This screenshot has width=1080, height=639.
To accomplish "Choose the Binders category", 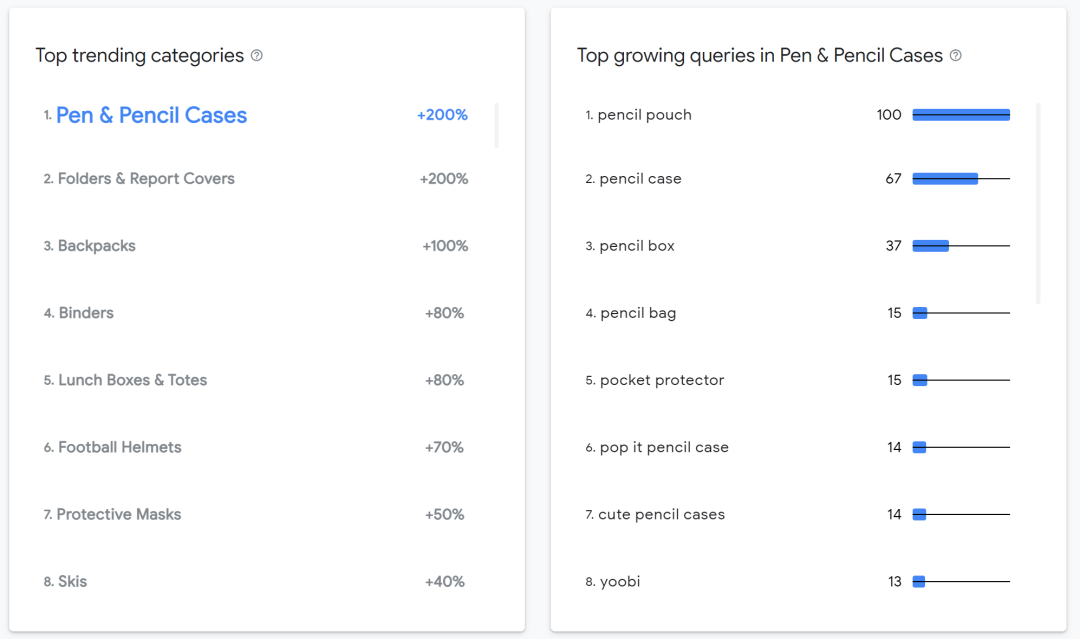I will pyautogui.click(x=86, y=313).
